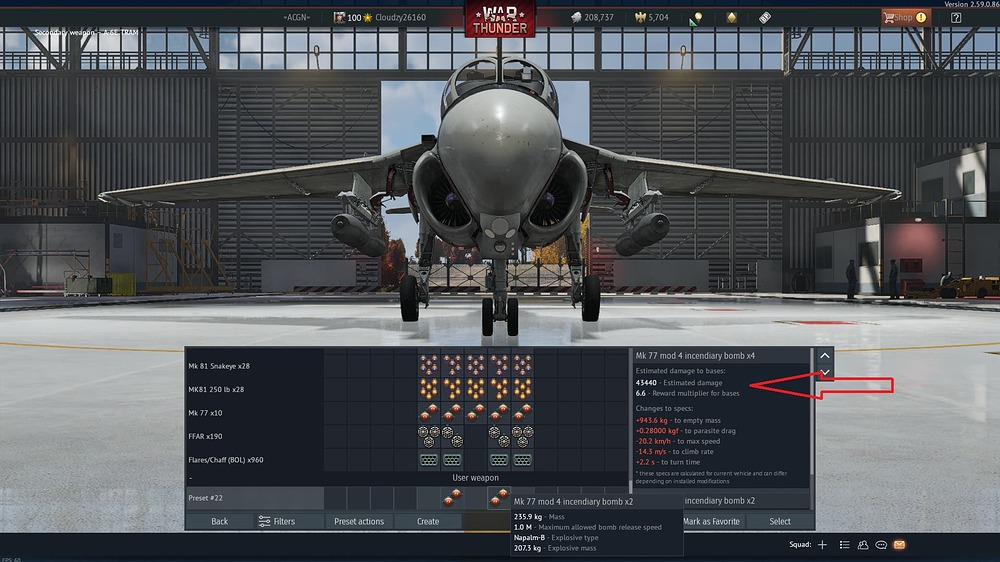1000x562 pixels.
Task: Go Back from the weapon presets panel
Action: [x=219, y=521]
